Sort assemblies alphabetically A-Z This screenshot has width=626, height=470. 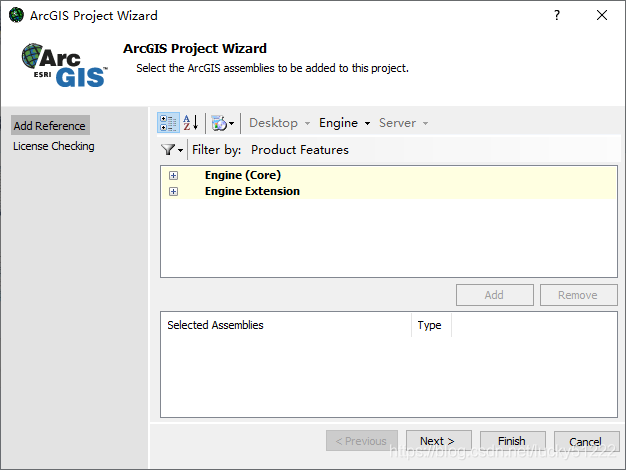point(191,123)
